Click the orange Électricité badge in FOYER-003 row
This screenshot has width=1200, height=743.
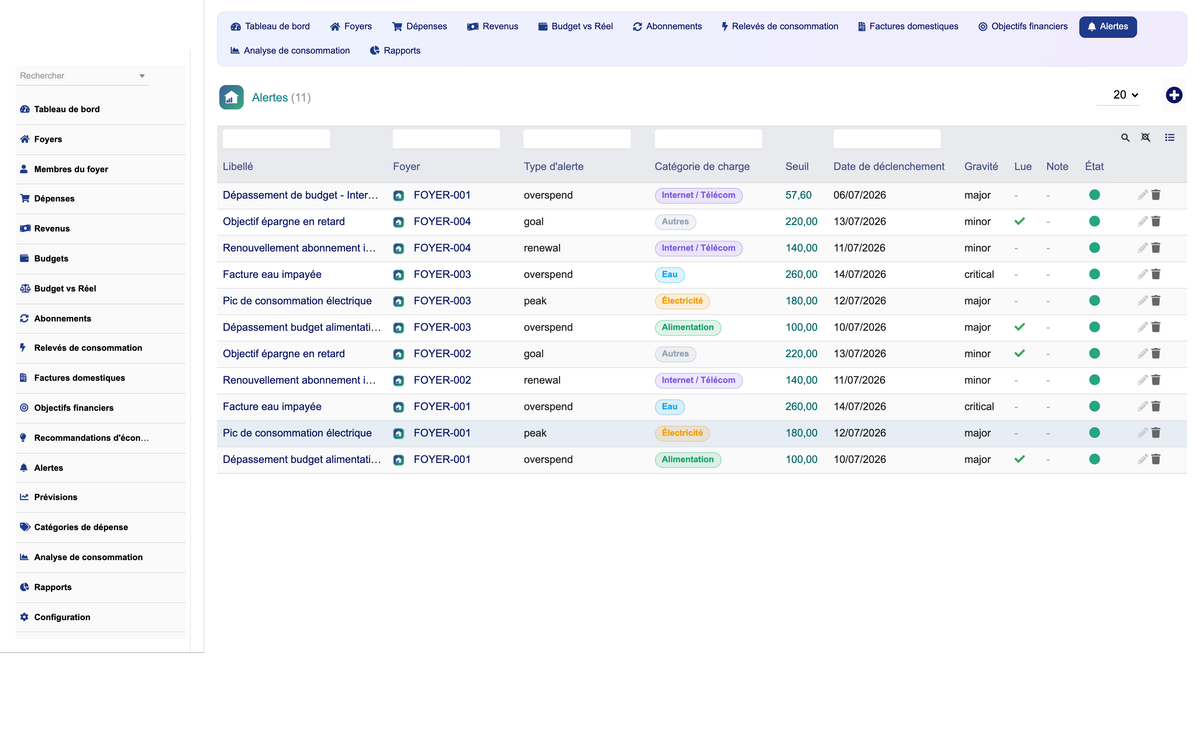[682, 301]
